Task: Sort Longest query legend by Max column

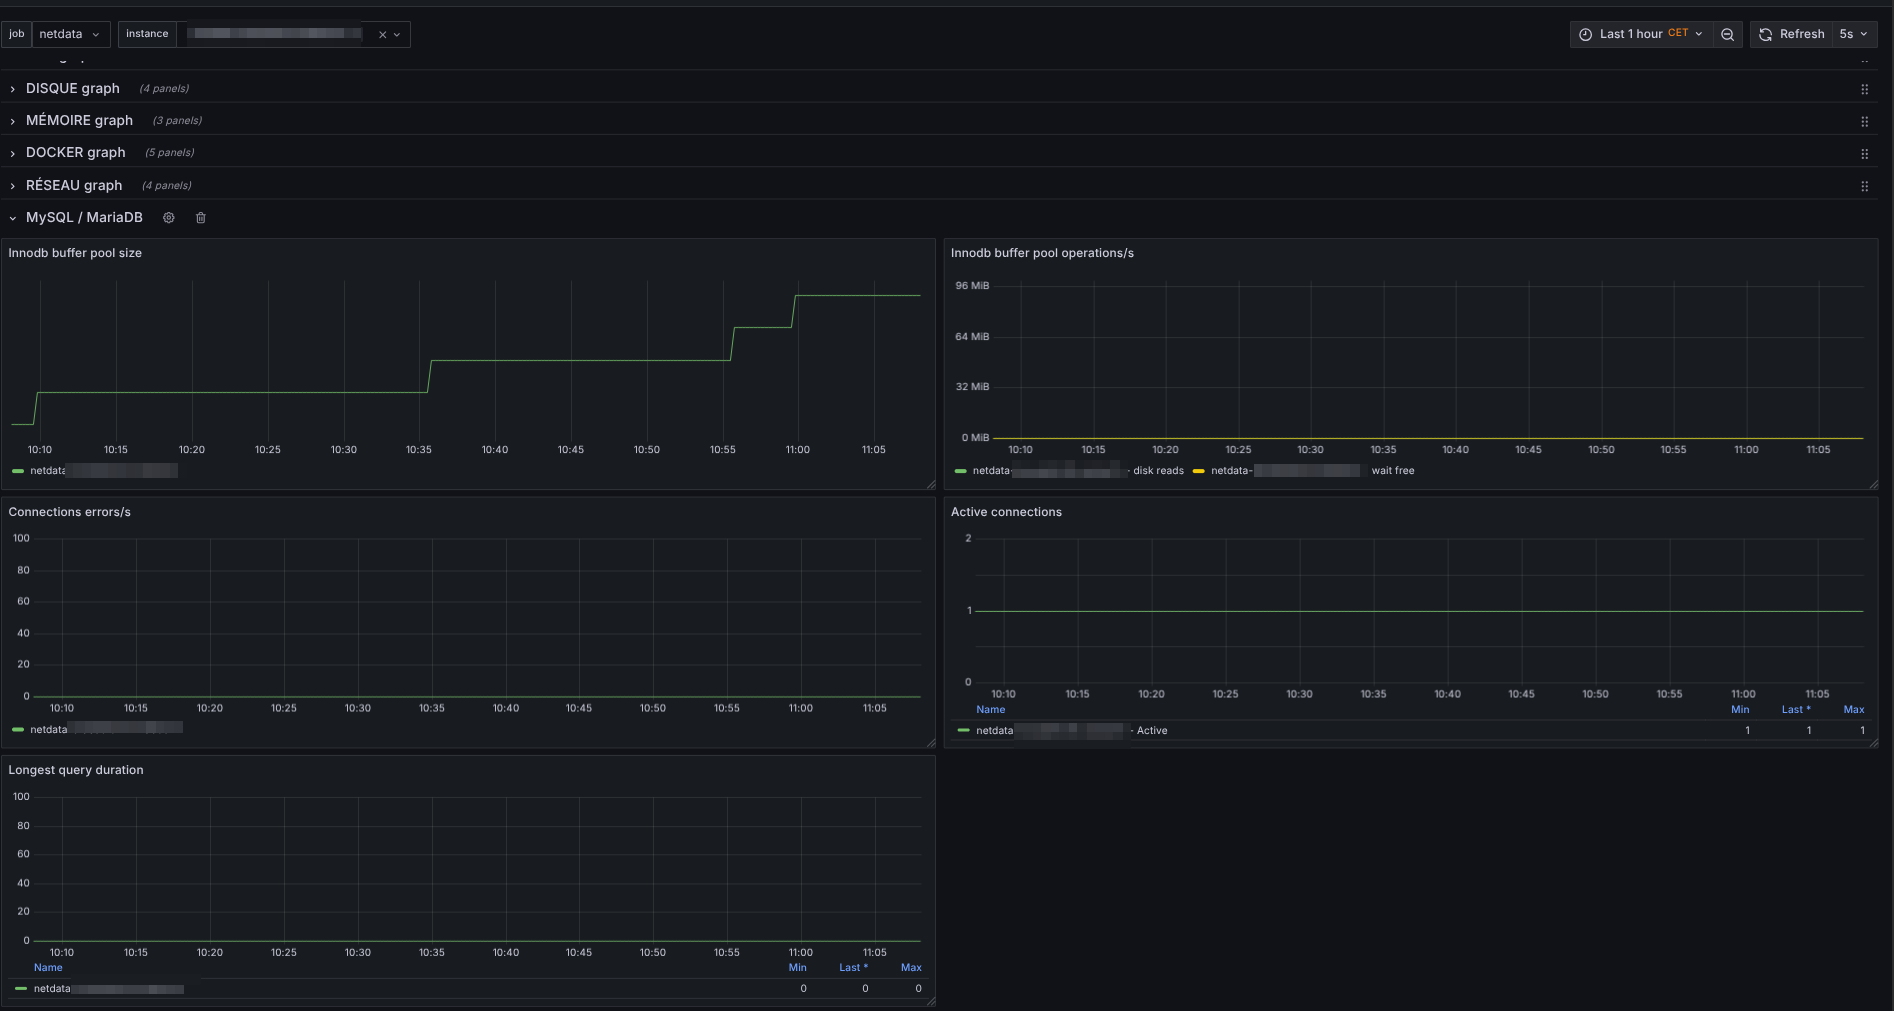Action: click(x=910, y=968)
